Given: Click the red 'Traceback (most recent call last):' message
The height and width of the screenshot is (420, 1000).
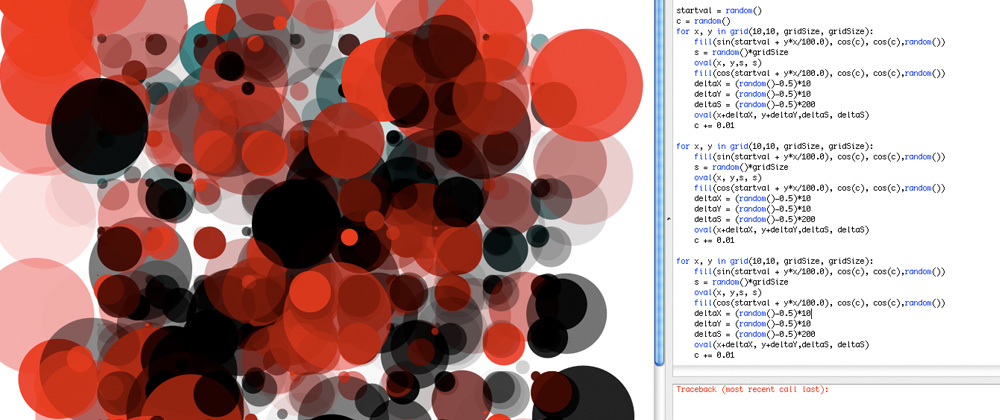Looking at the screenshot, I should pos(752,389).
